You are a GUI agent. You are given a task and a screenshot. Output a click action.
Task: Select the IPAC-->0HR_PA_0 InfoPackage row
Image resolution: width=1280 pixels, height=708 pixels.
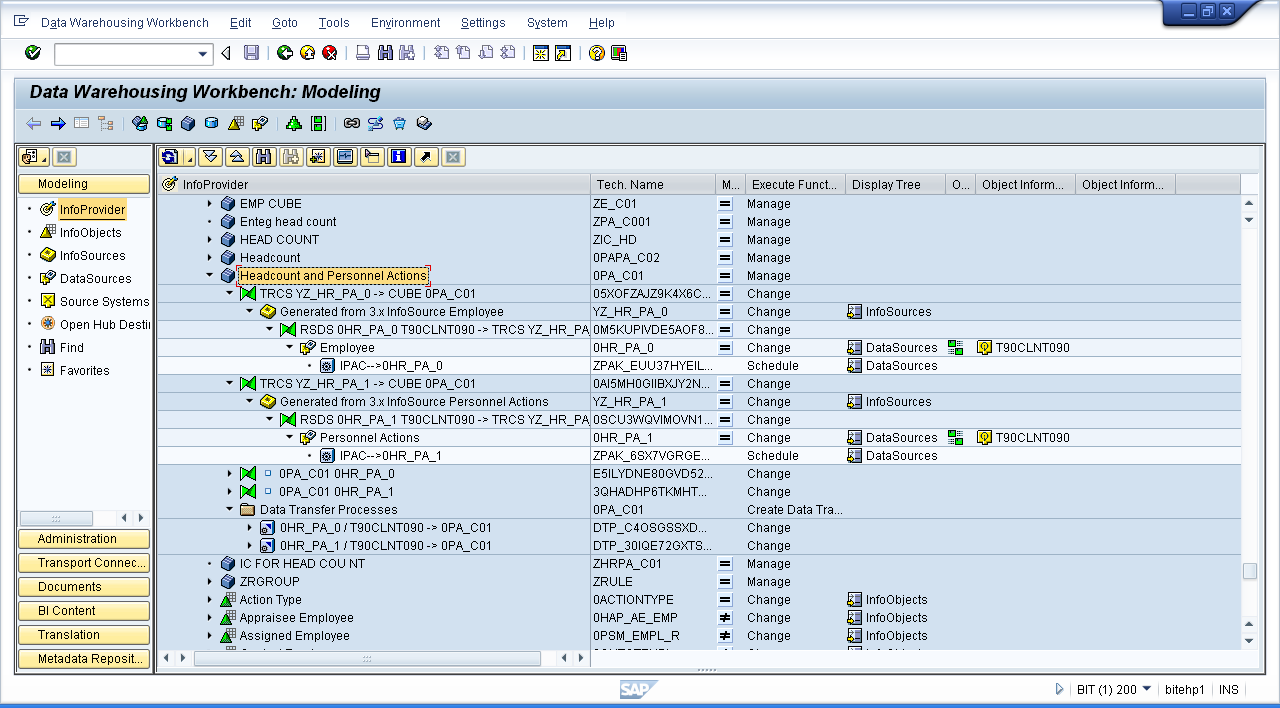[391, 365]
